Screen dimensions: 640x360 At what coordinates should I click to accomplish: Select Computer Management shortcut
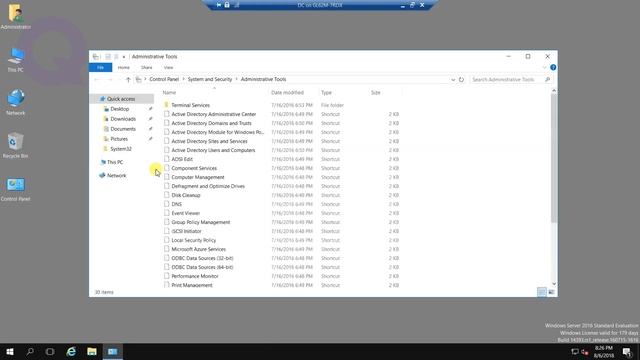[198, 177]
